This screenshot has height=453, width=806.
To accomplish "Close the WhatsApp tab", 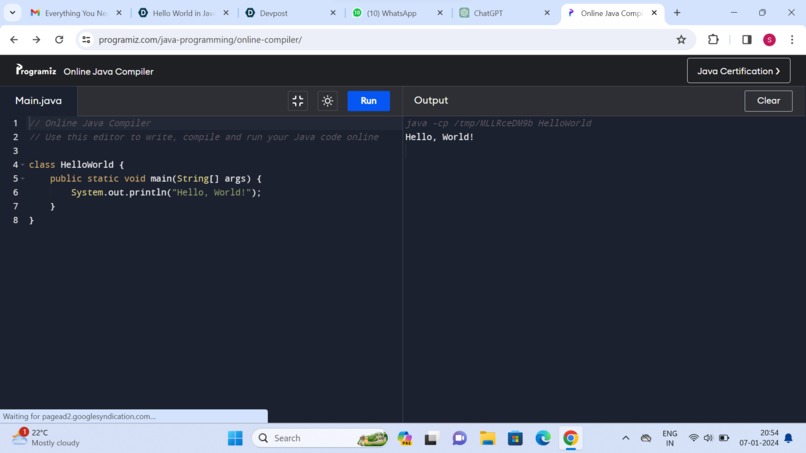I will (x=440, y=13).
